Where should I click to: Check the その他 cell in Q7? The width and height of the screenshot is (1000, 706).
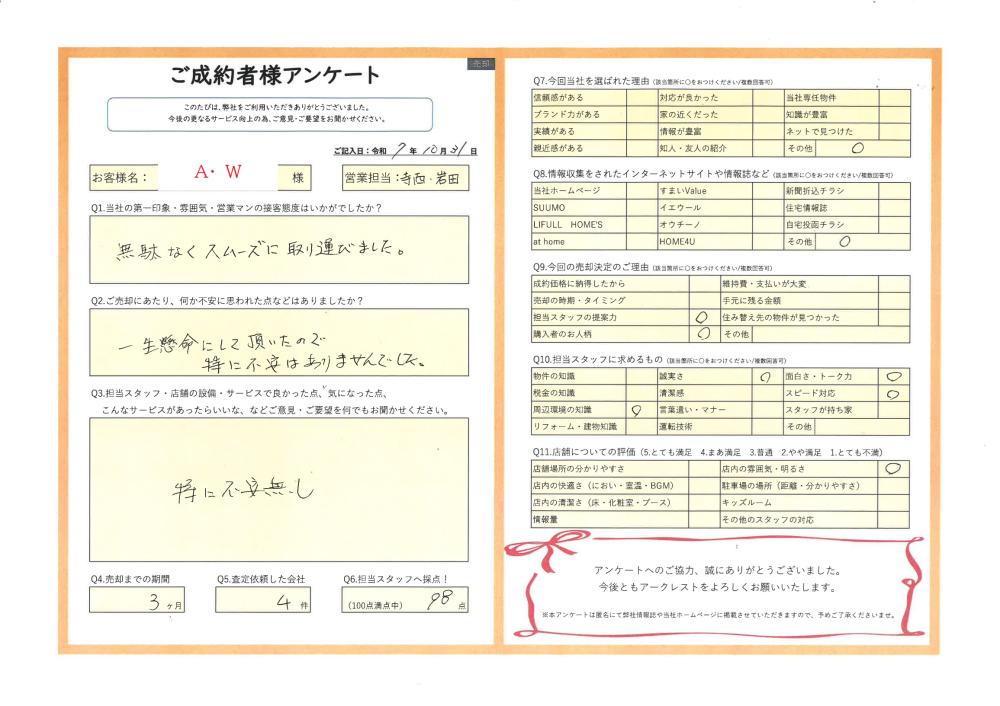coord(857,147)
